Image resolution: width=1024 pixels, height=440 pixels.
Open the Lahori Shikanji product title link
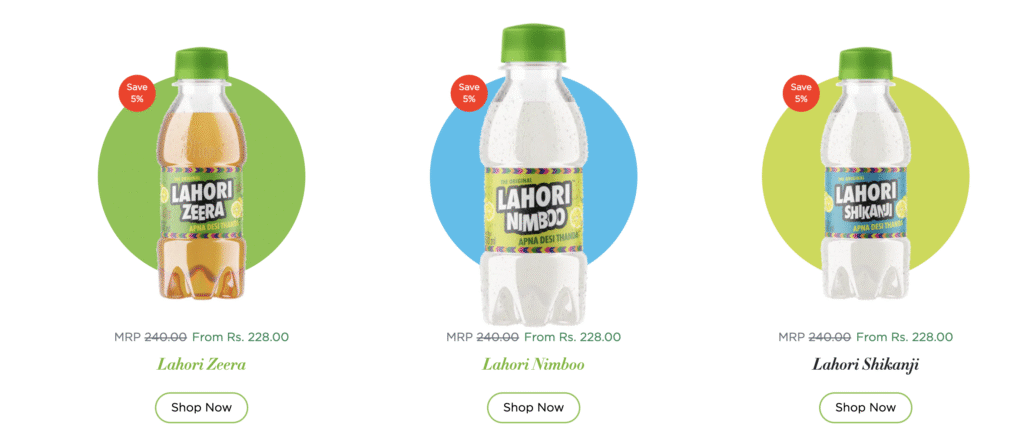point(865,364)
